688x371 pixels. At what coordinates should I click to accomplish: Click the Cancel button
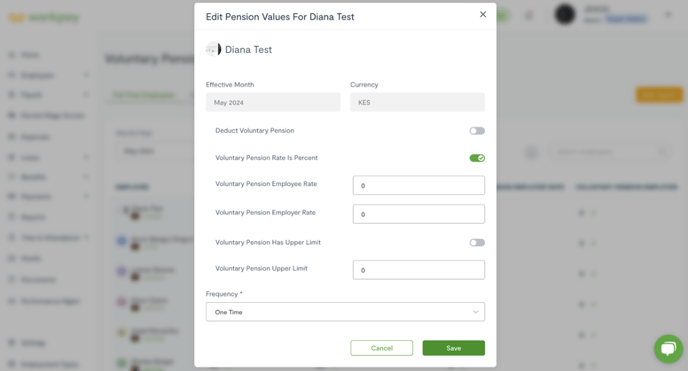click(382, 348)
